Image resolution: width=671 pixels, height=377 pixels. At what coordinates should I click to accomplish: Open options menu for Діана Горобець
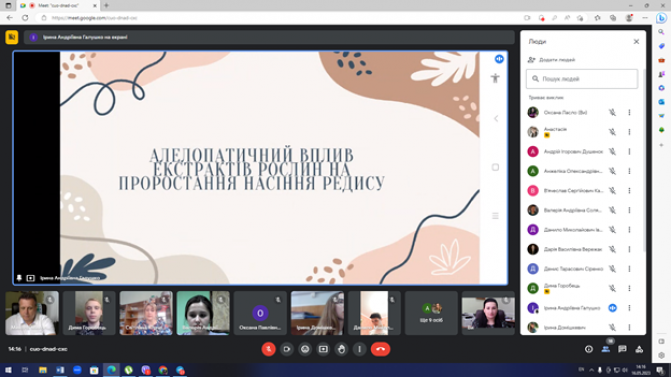point(629,288)
